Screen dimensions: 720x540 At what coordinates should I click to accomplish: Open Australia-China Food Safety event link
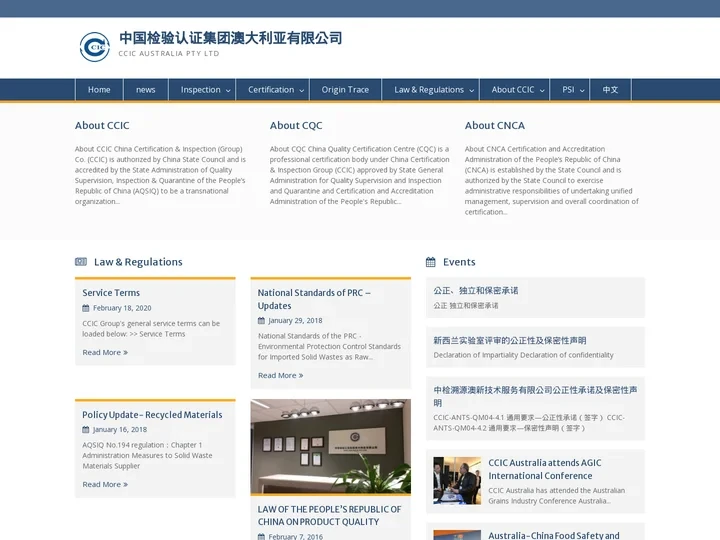(x=554, y=535)
